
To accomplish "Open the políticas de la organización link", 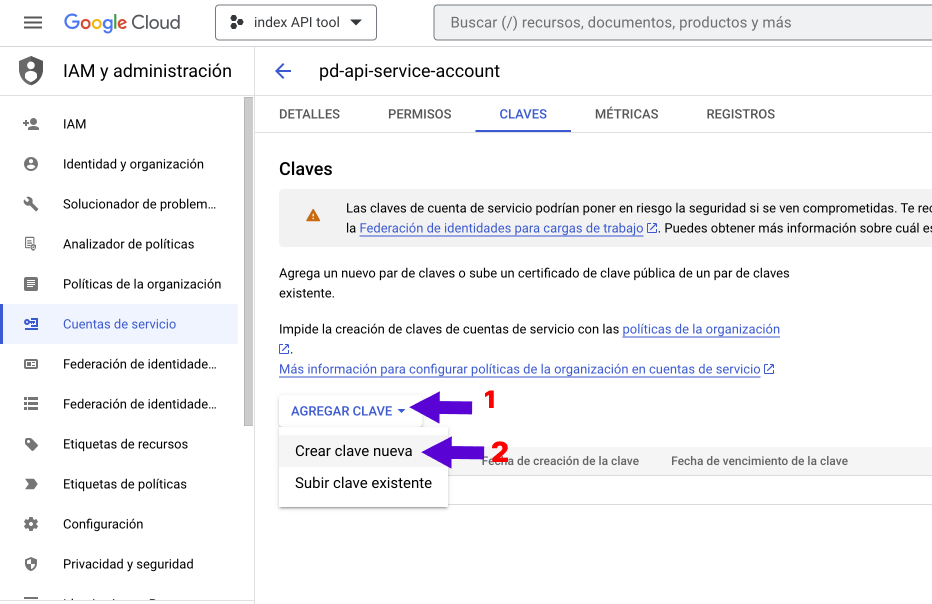I will click(x=701, y=329).
